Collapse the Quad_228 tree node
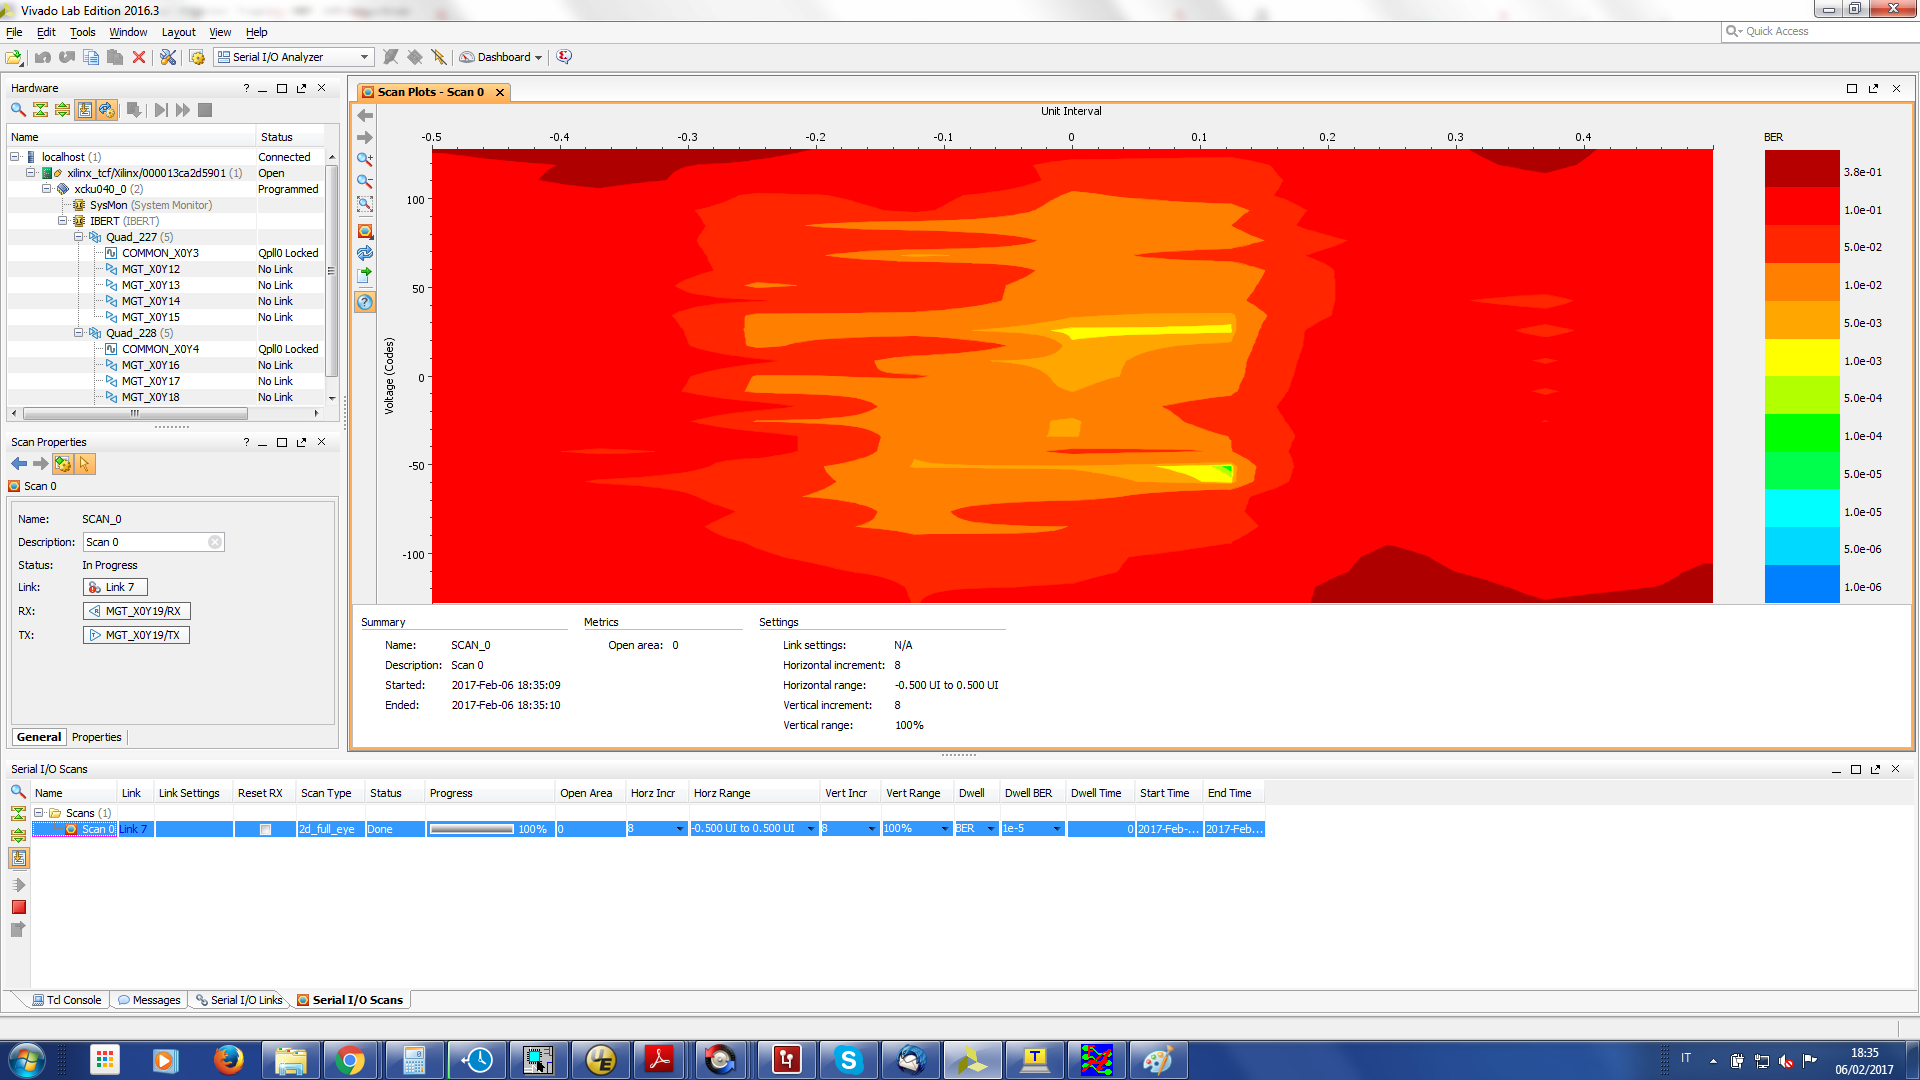This screenshot has width=1920, height=1080. click(x=79, y=333)
